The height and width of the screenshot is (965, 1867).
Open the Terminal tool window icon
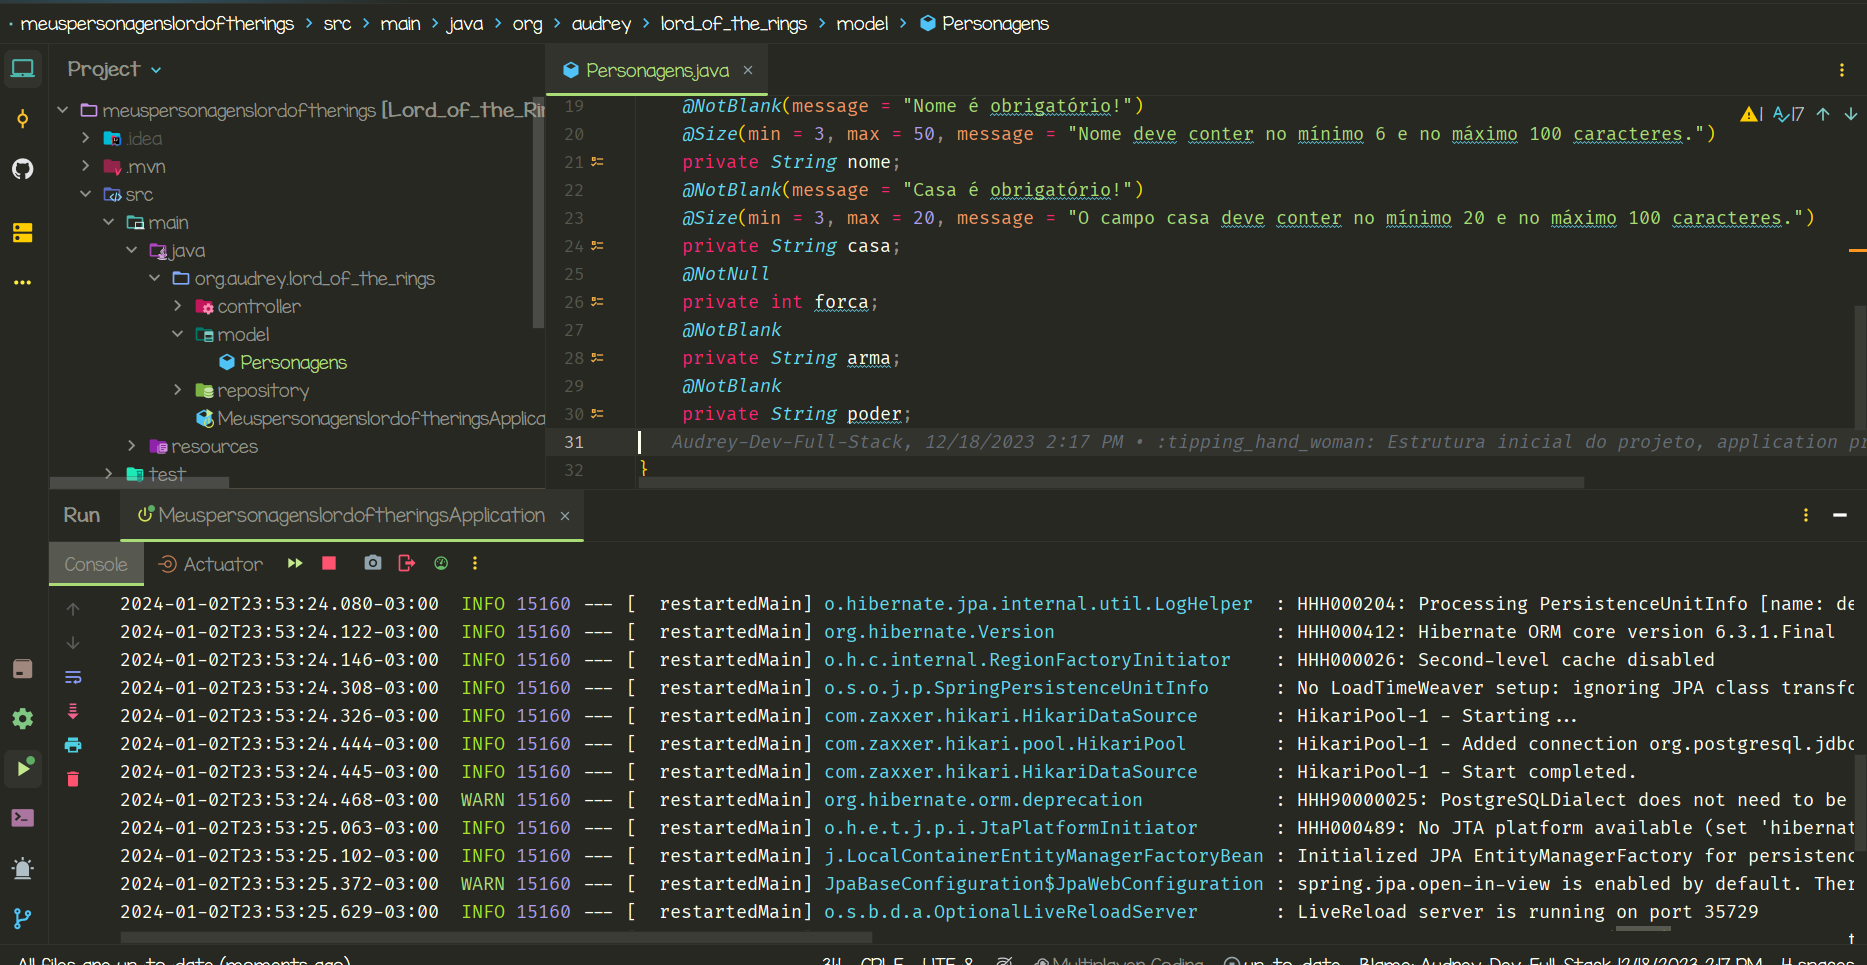click(22, 817)
